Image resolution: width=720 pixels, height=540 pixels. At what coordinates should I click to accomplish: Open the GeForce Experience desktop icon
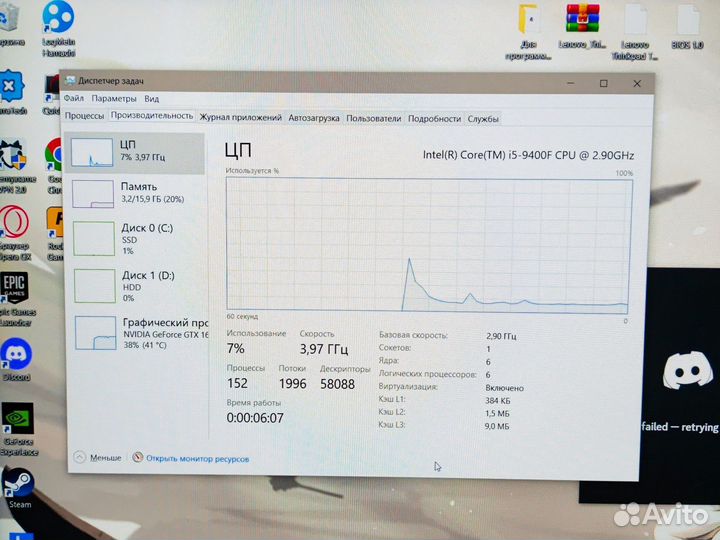pyautogui.click(x=17, y=428)
